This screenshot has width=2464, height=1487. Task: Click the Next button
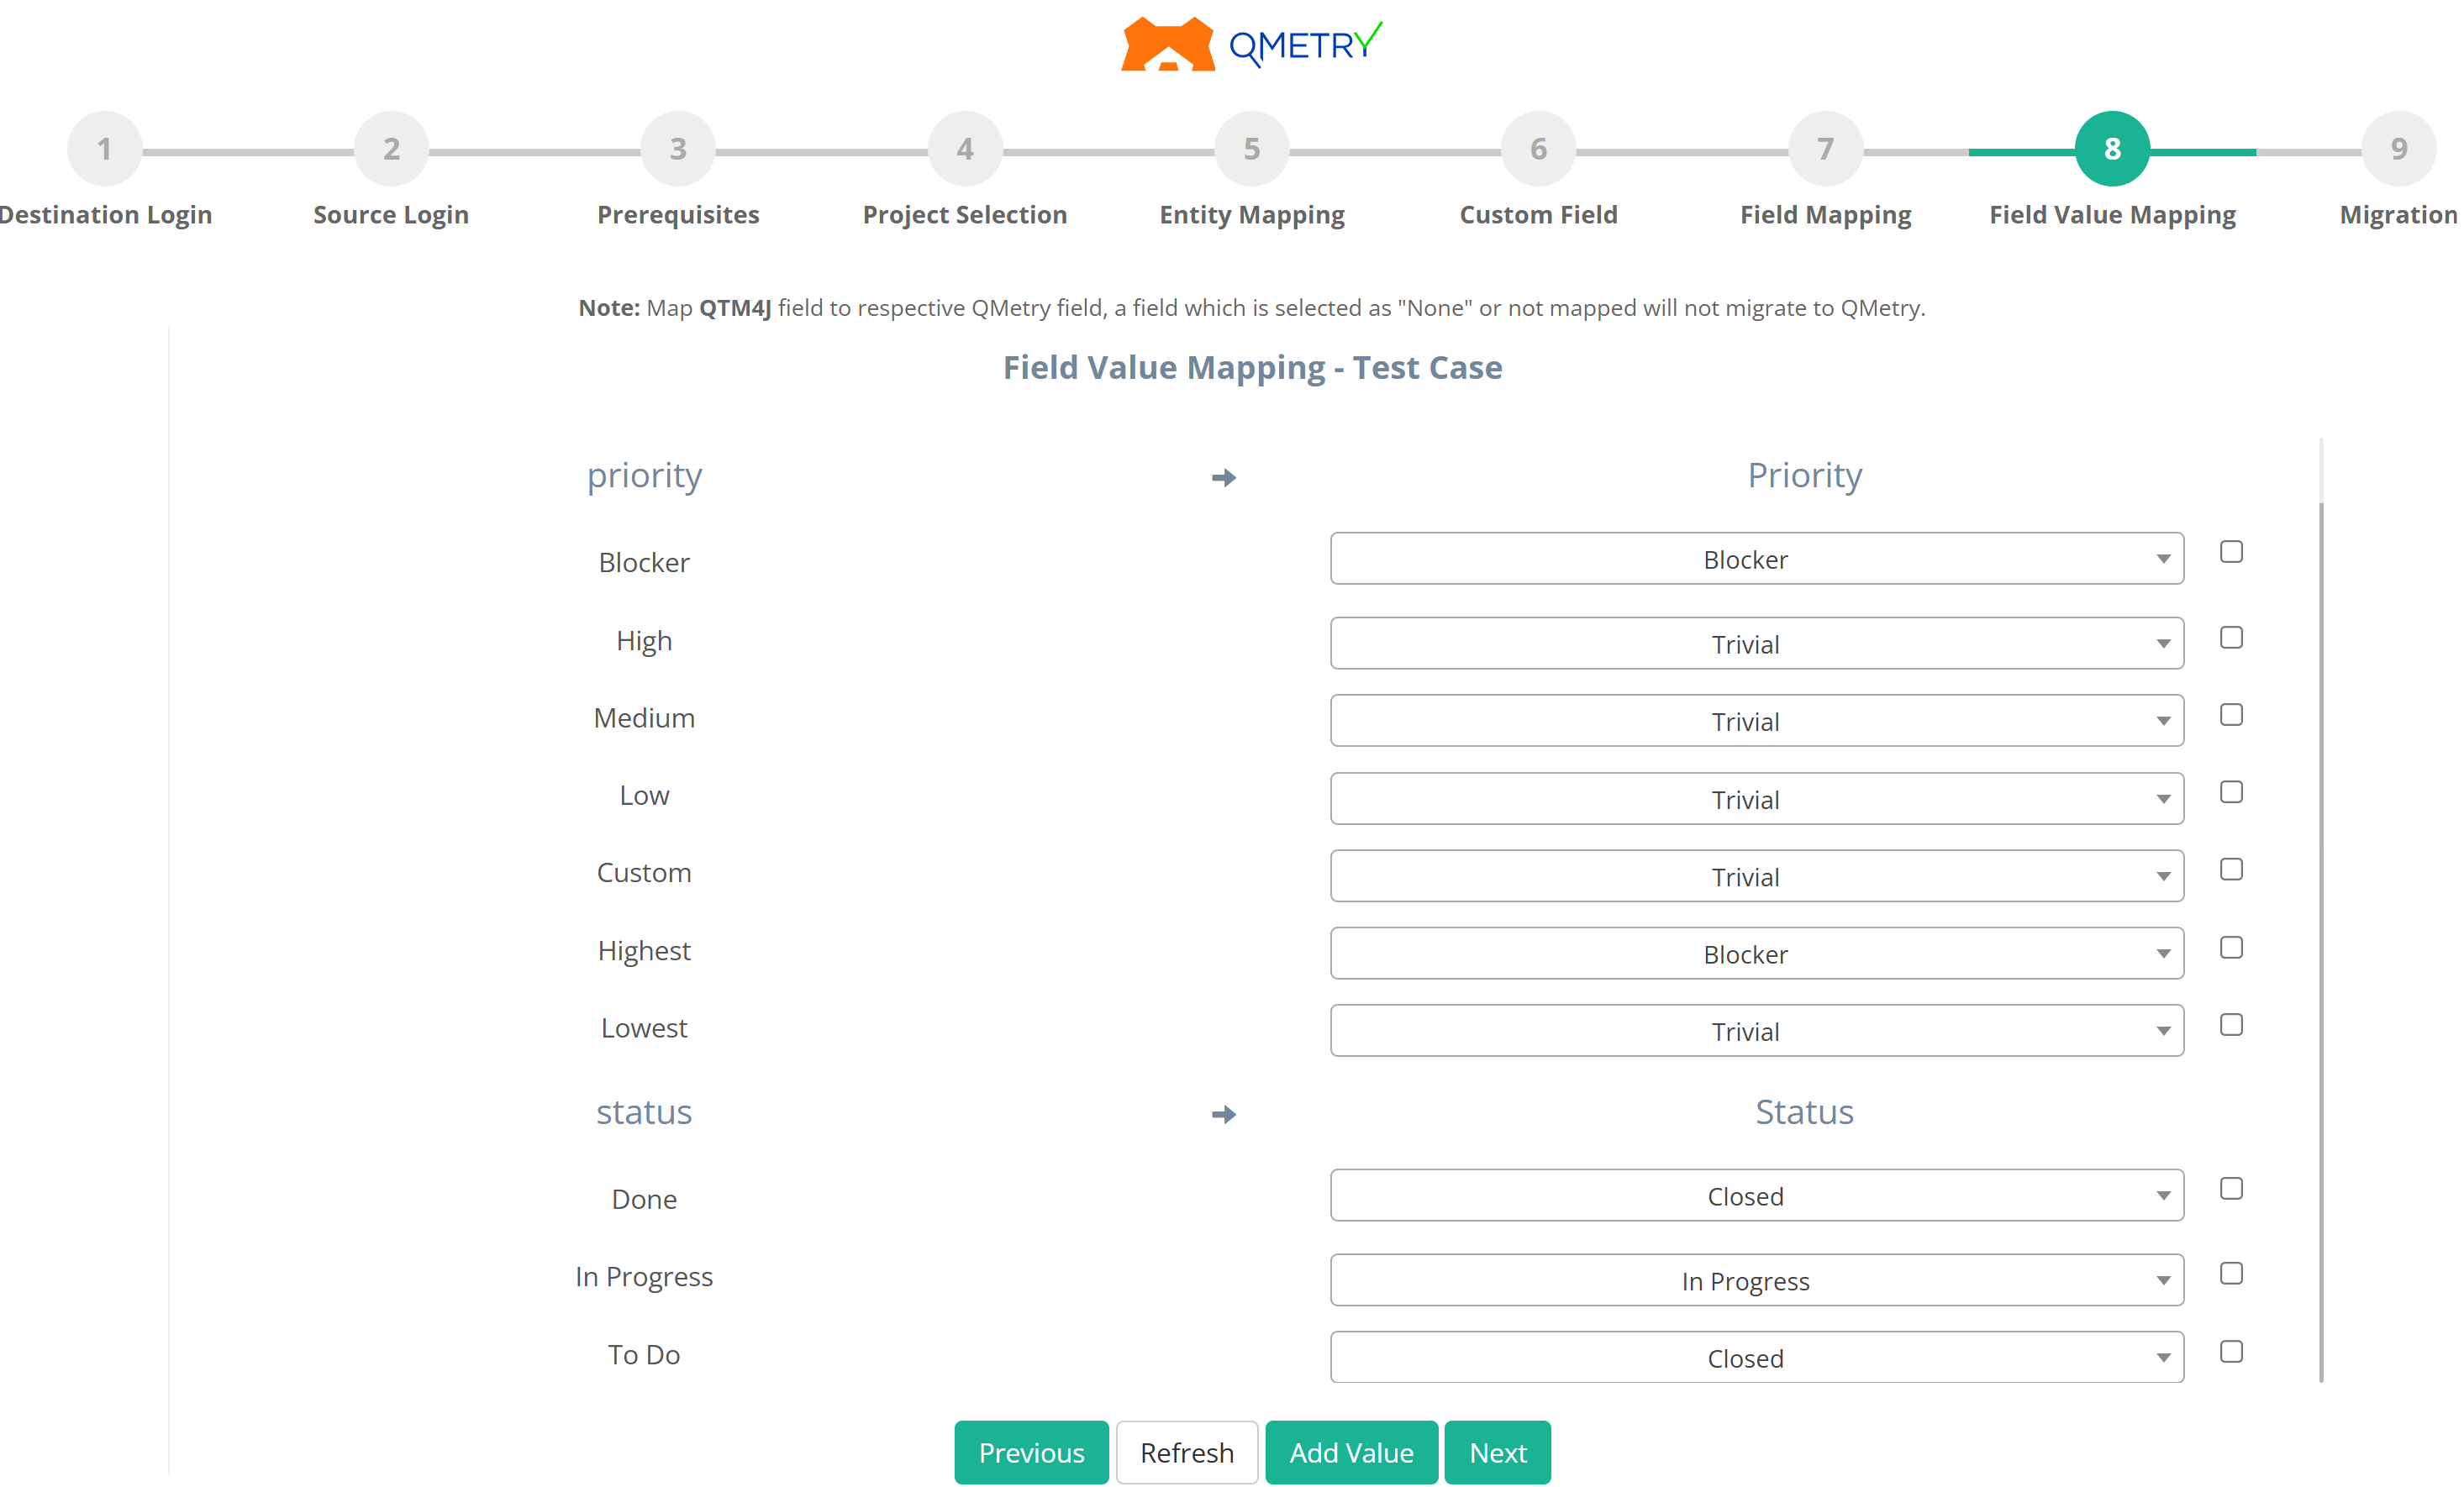1497,1452
